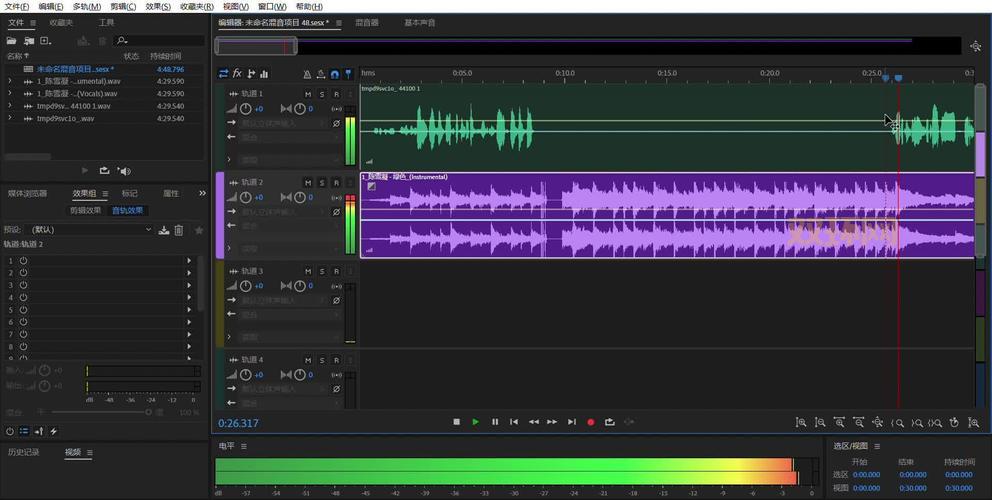Screen dimensions: 992x500
Task: Move playhead to previous marker
Action: 514,422
